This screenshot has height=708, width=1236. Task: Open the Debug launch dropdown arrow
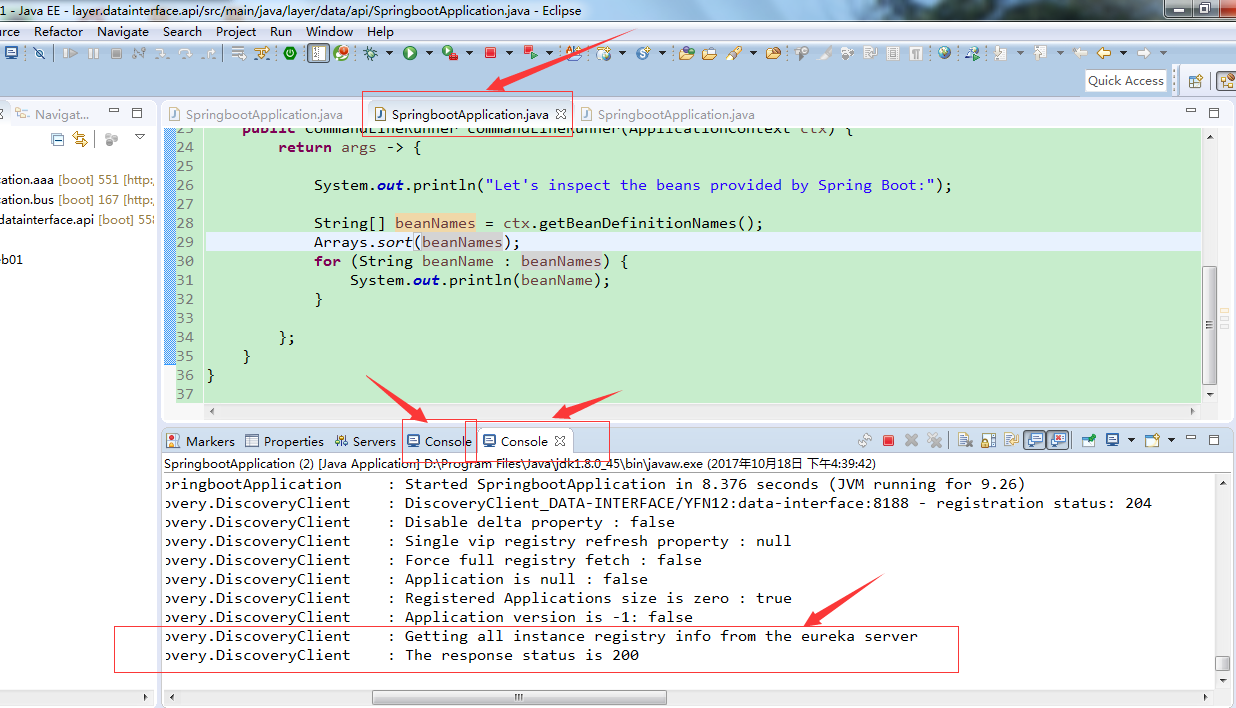388,53
